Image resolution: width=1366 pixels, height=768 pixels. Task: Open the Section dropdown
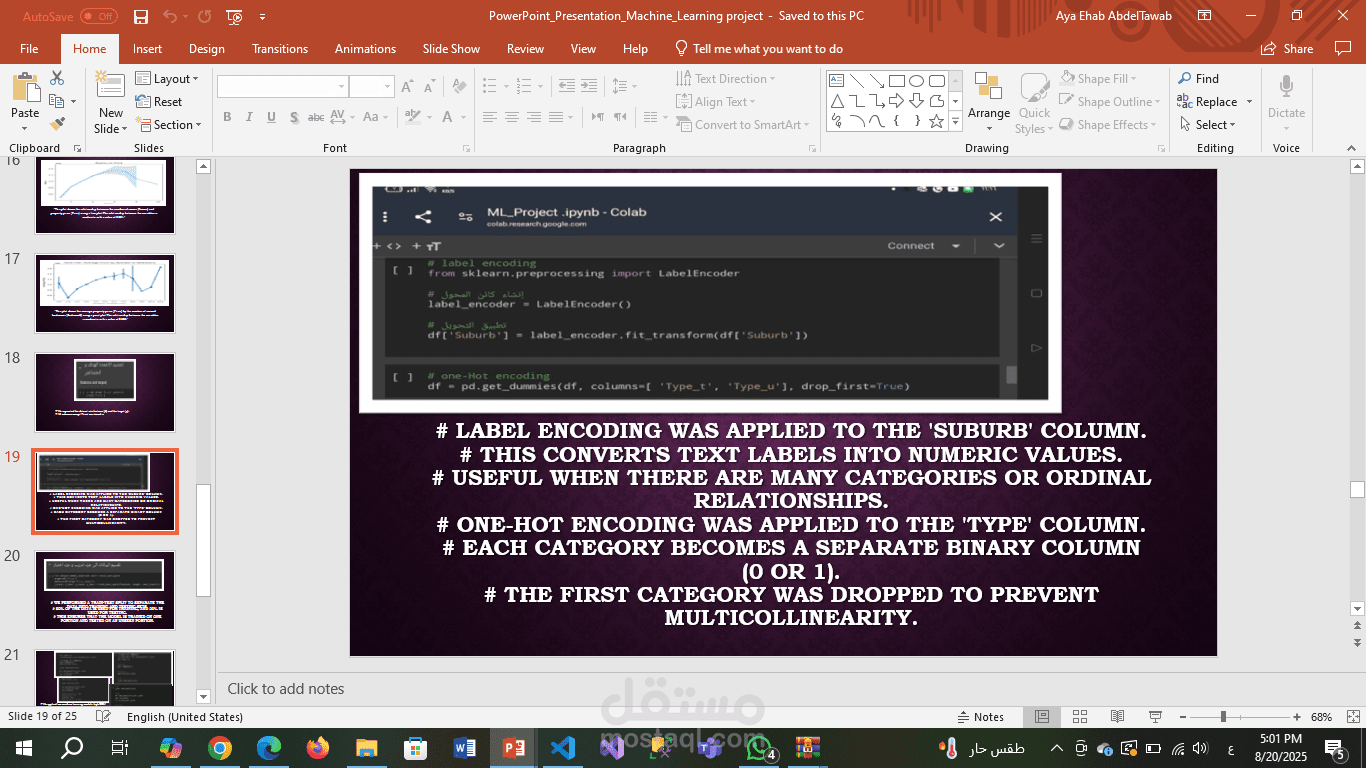[x=170, y=125]
